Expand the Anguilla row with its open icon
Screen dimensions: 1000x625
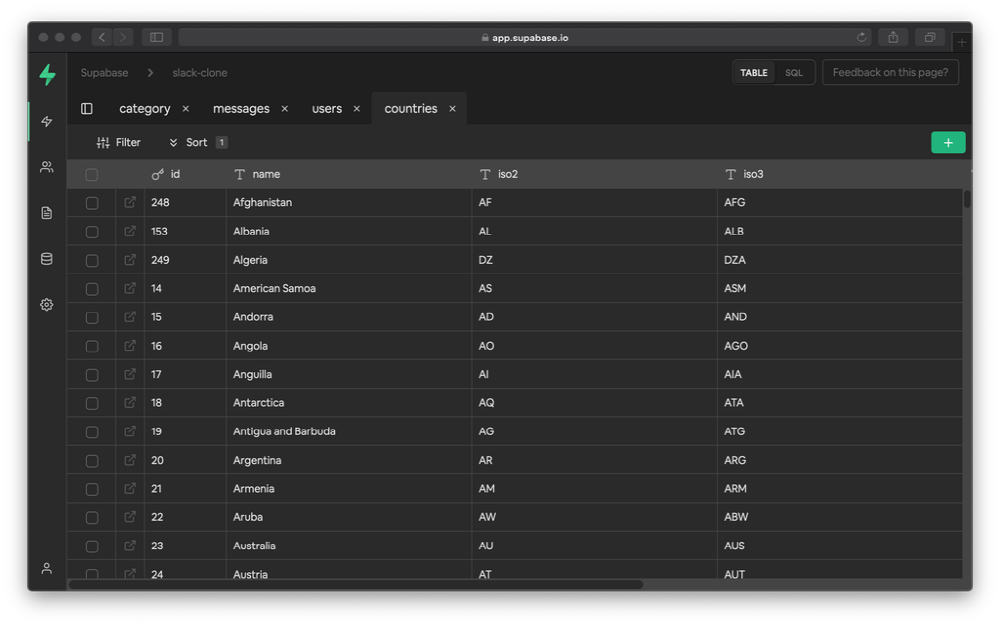(130, 374)
